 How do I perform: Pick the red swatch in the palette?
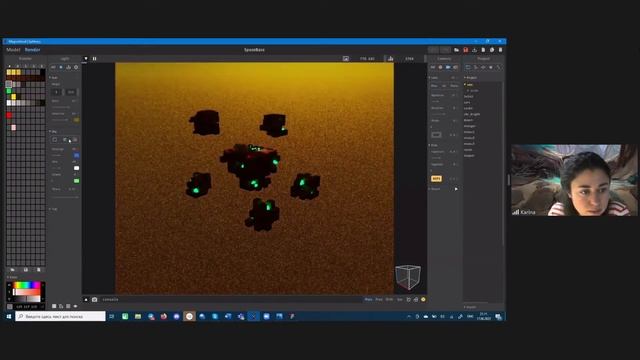pyautogui.click(x=9, y=116)
